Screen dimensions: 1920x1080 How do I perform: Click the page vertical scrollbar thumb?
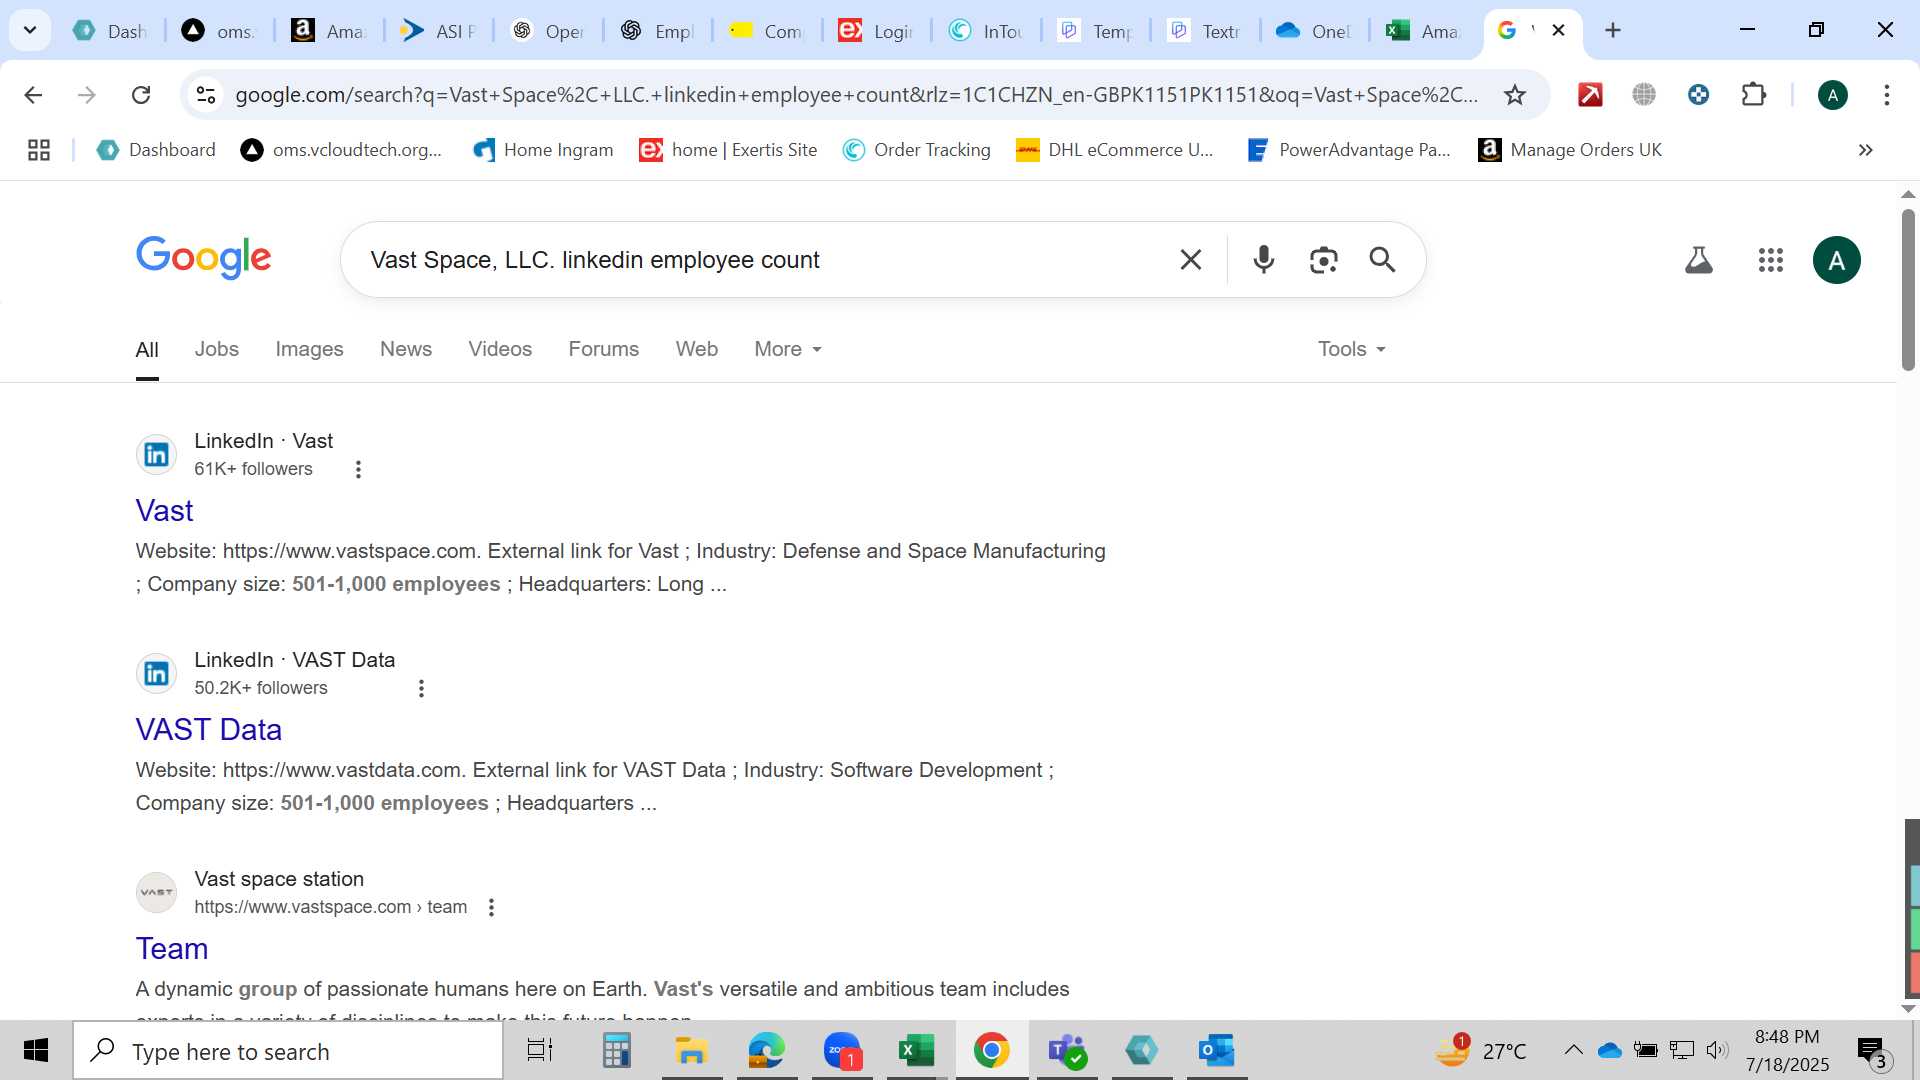tap(1908, 290)
